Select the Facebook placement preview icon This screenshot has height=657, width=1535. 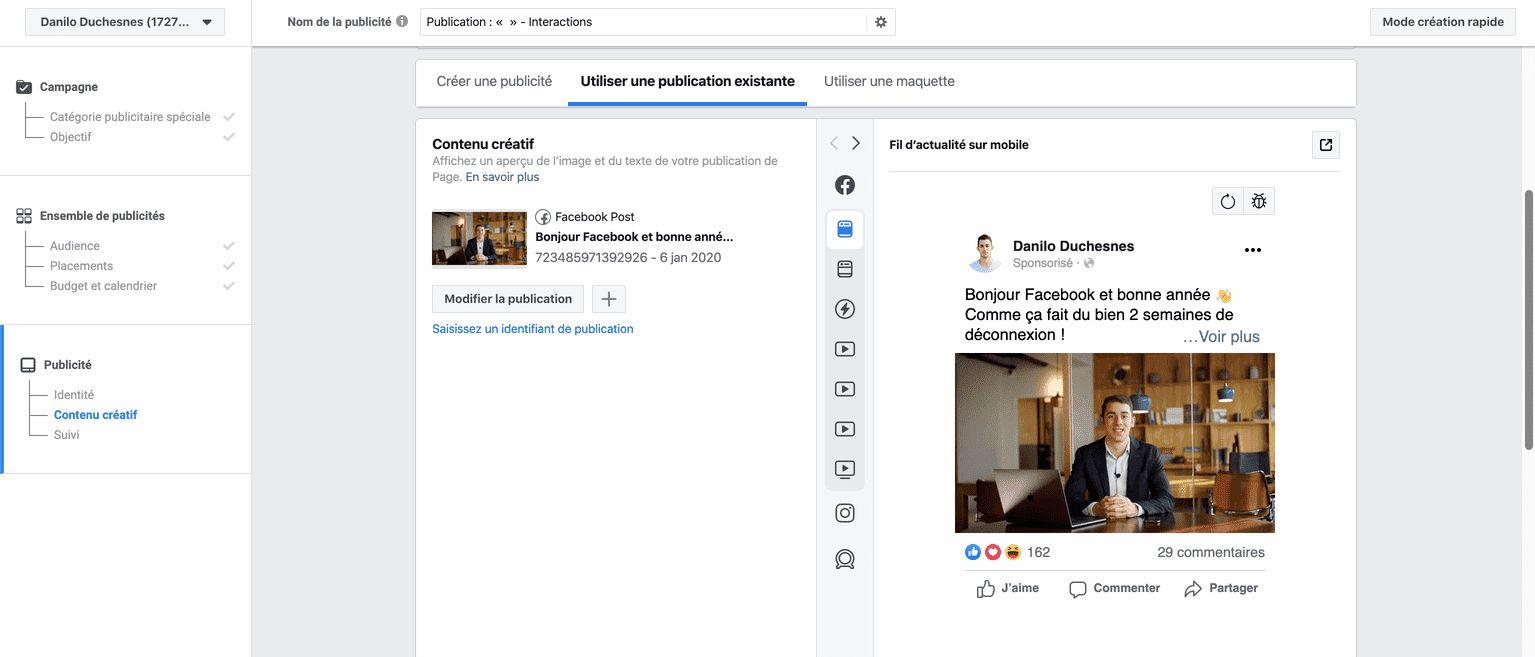pyautogui.click(x=845, y=185)
